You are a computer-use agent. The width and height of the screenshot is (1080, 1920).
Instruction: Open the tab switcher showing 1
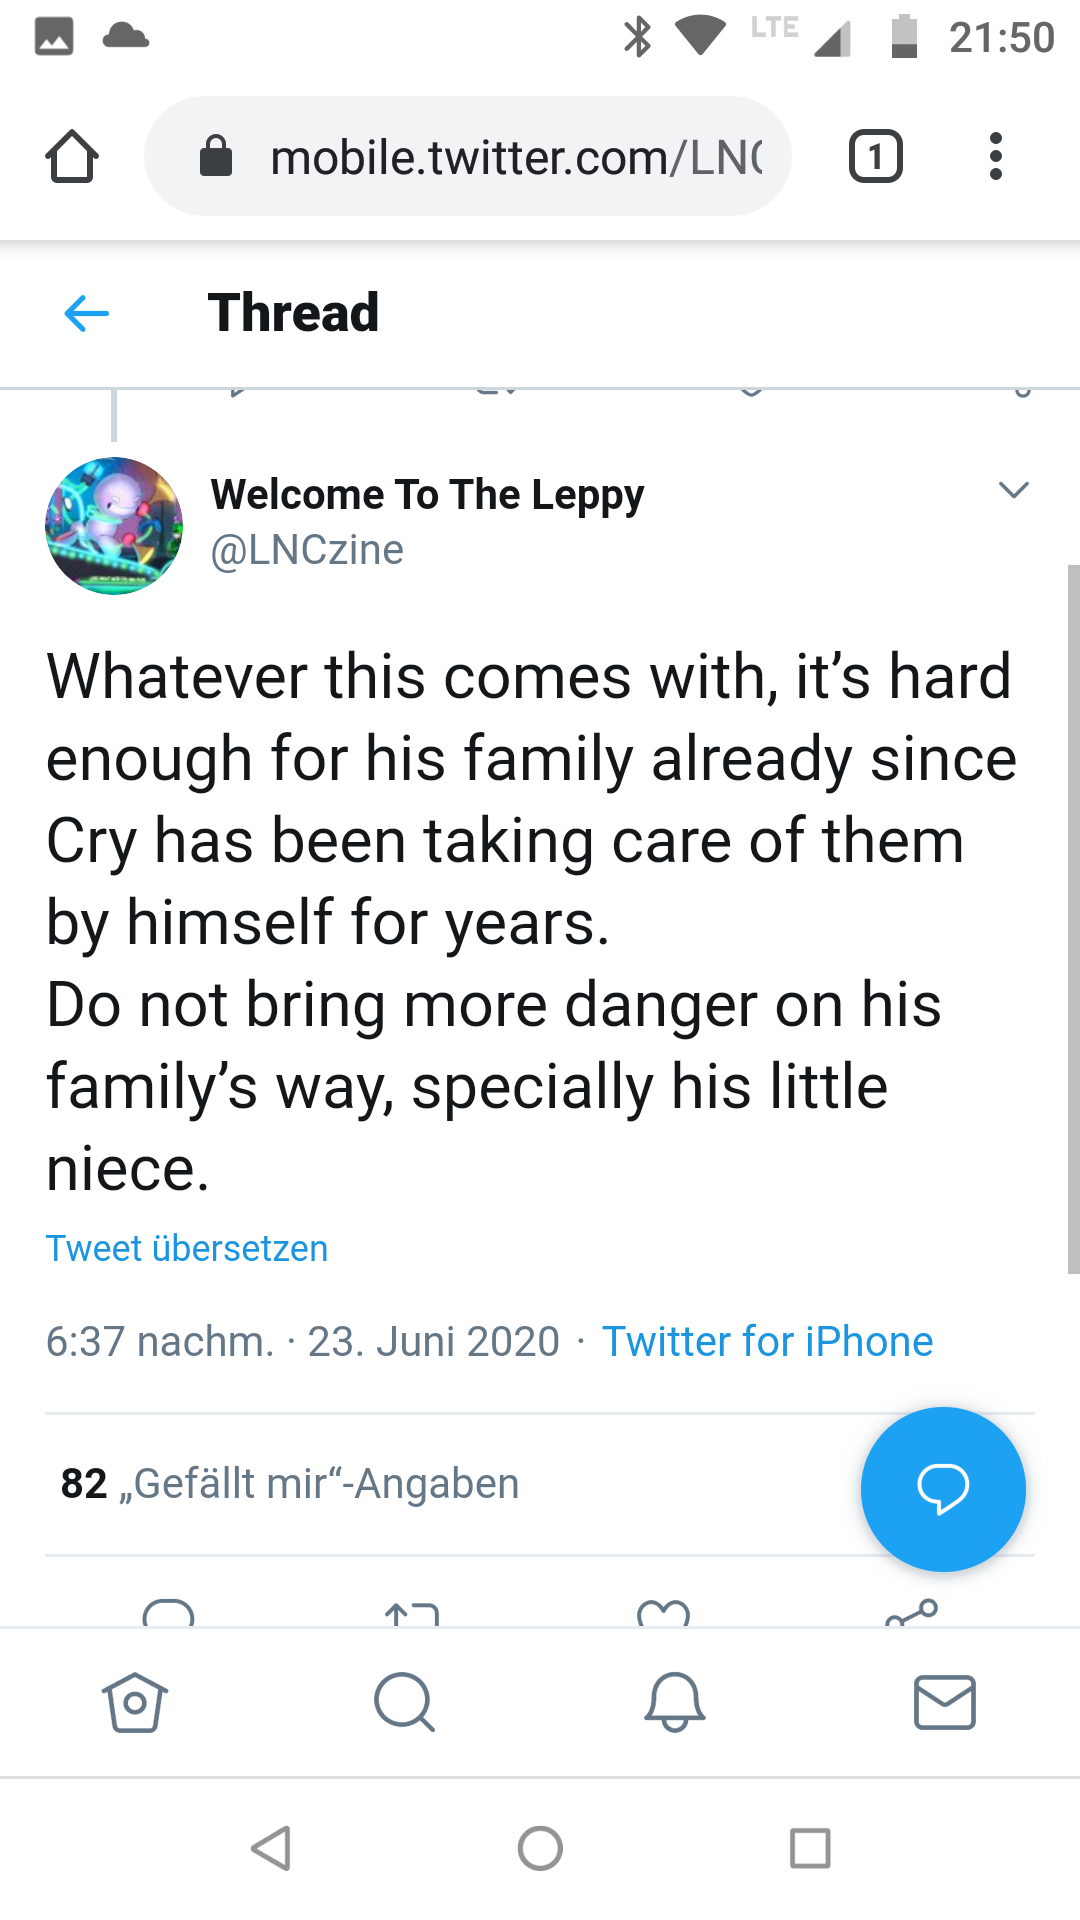click(x=876, y=156)
